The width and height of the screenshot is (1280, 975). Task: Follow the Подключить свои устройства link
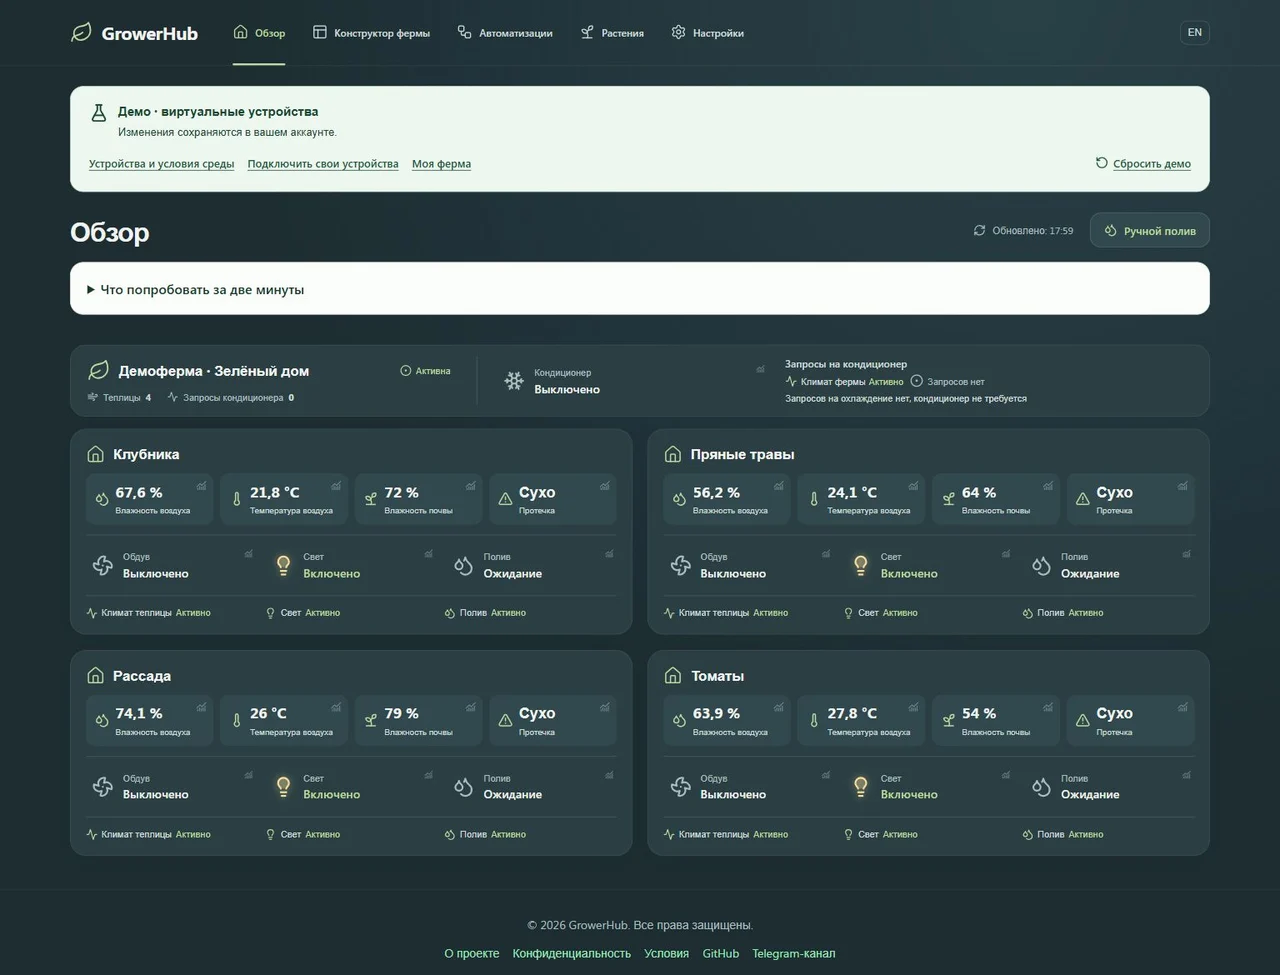click(323, 164)
